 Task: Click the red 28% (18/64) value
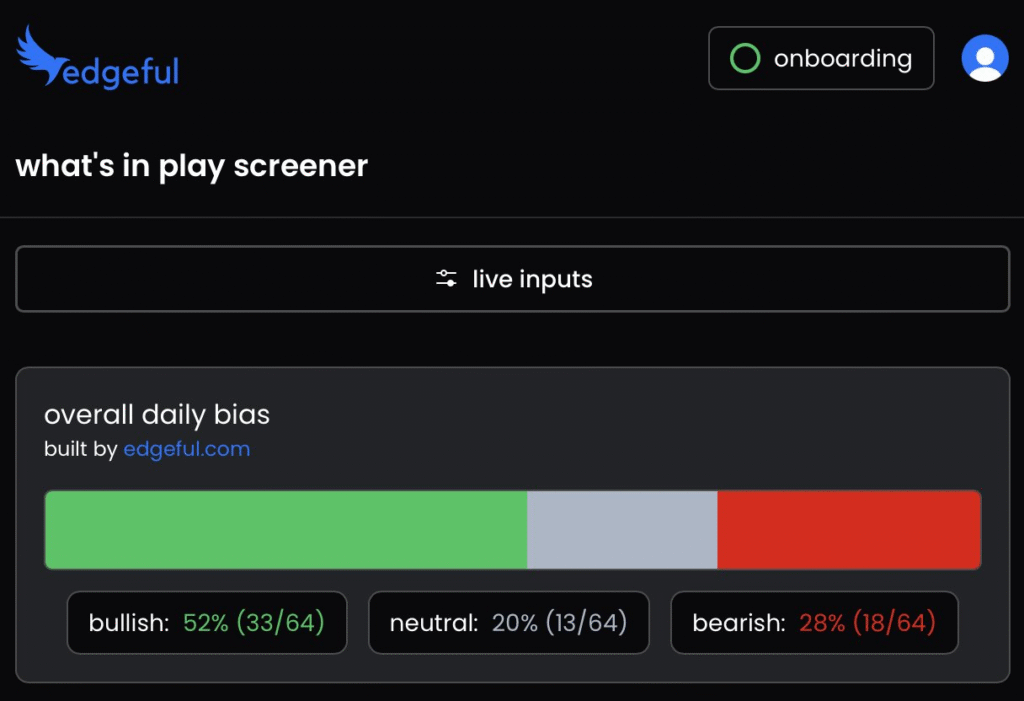[867, 623]
